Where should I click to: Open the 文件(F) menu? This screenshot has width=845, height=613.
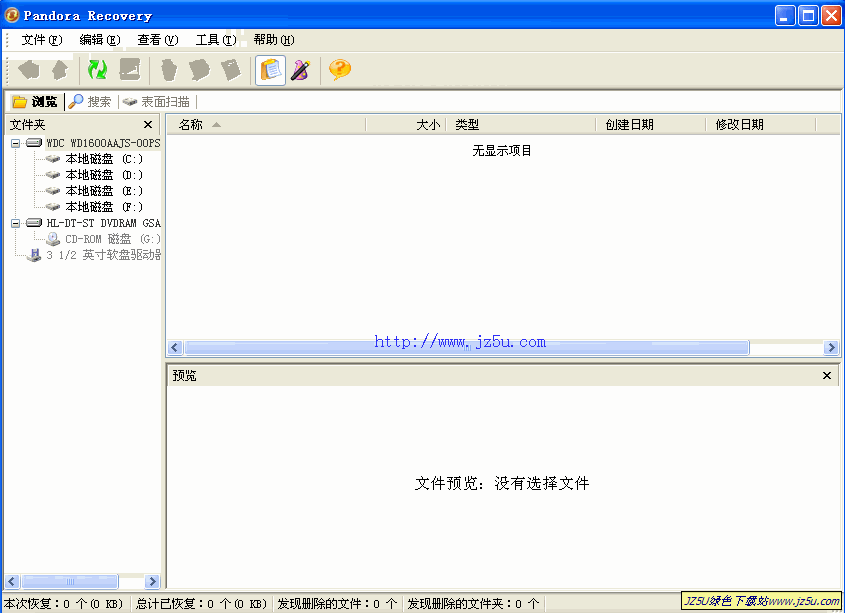click(41, 40)
